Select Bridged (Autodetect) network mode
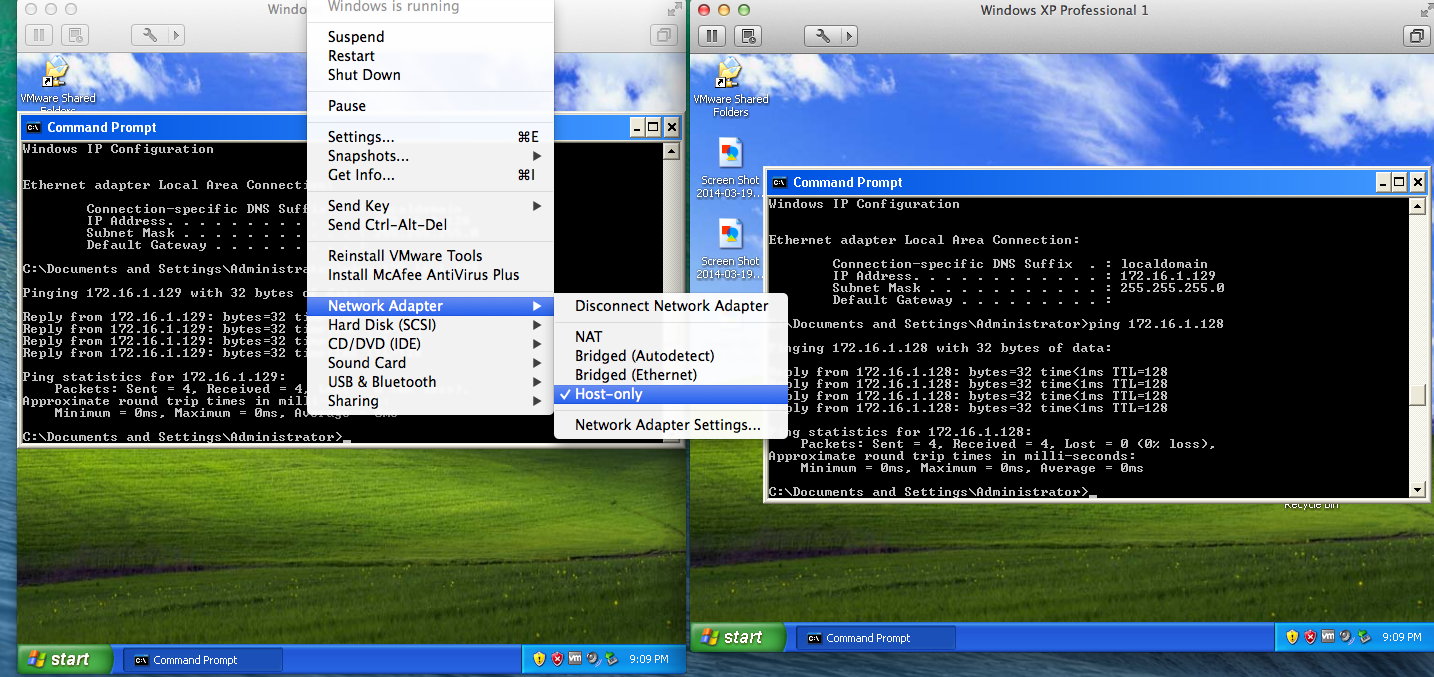This screenshot has height=677, width=1434. pyautogui.click(x=671, y=356)
